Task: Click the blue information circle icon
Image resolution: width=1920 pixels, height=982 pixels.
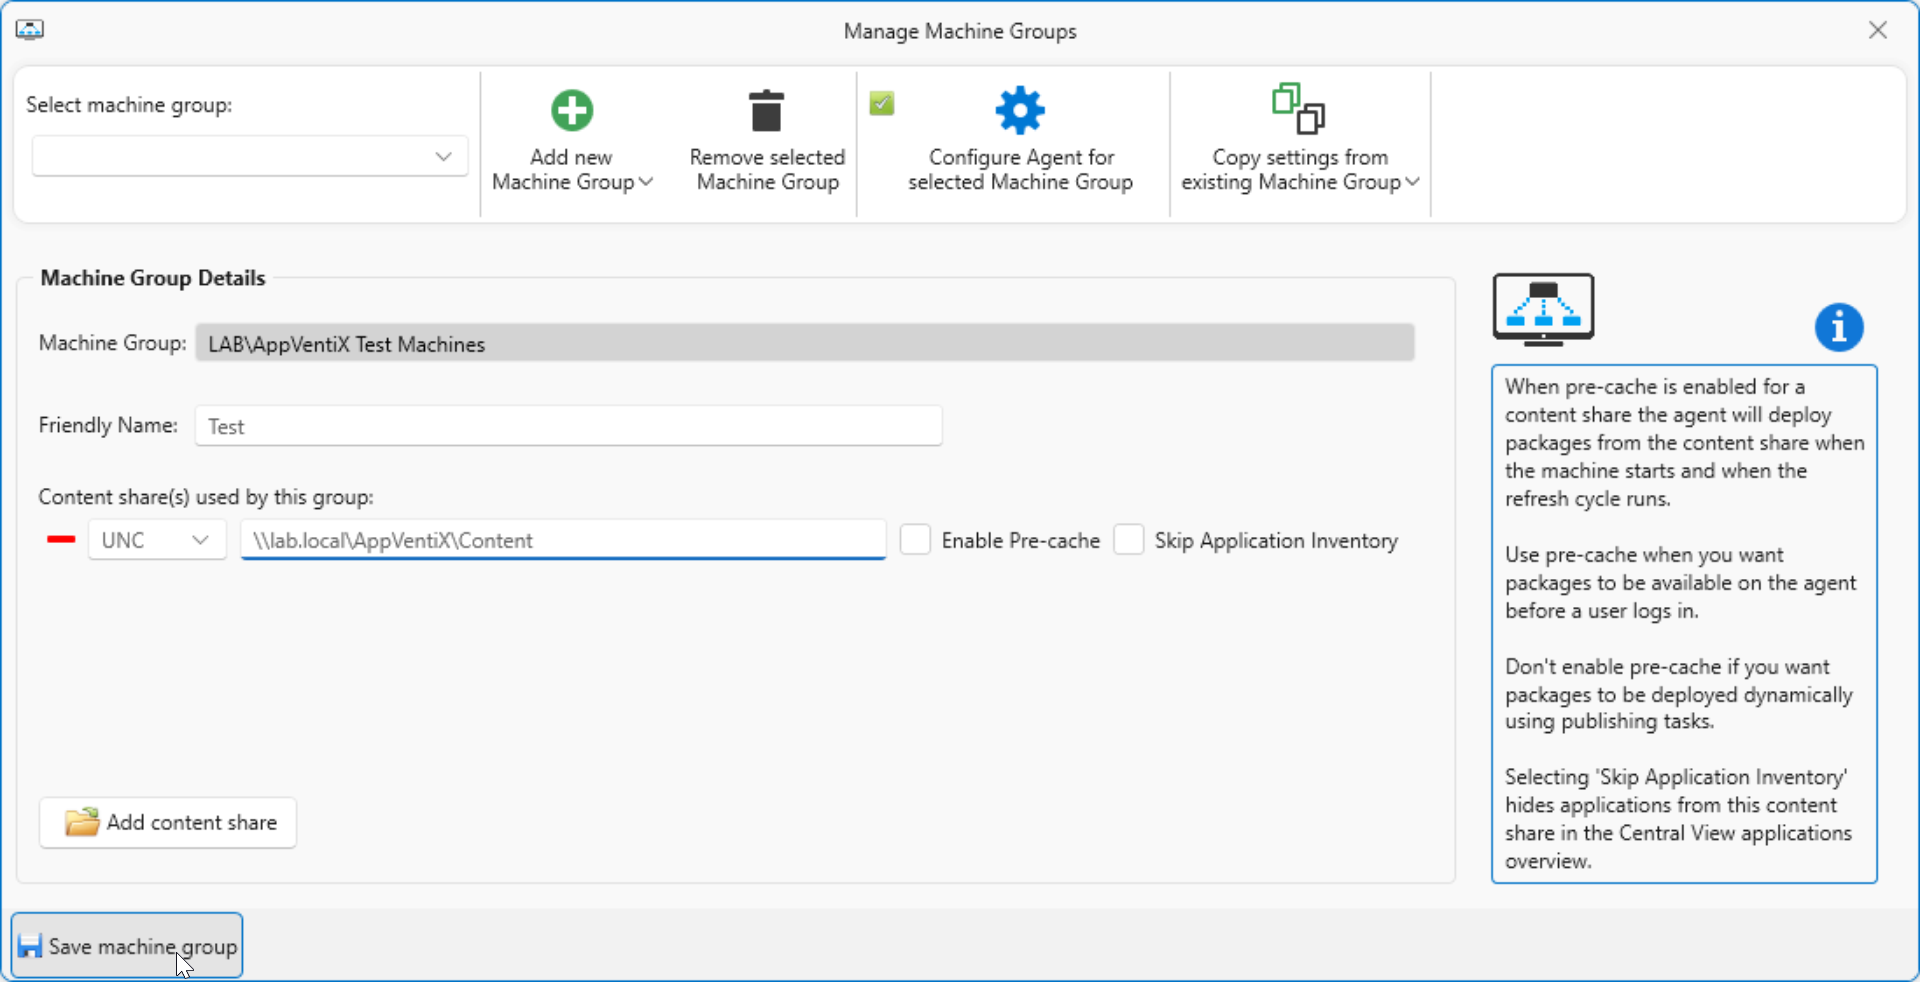Action: tap(1839, 327)
